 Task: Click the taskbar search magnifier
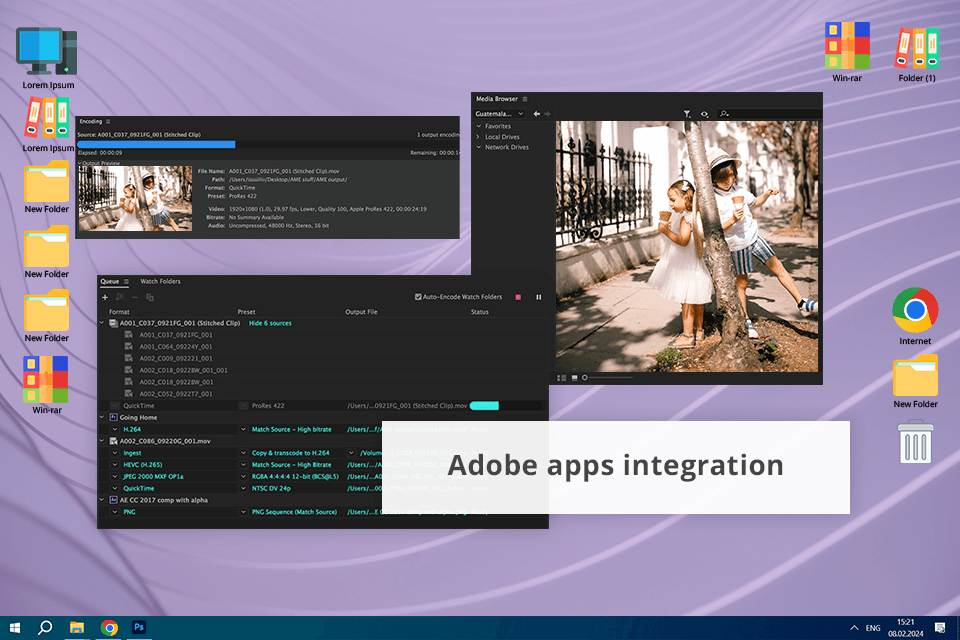point(45,628)
